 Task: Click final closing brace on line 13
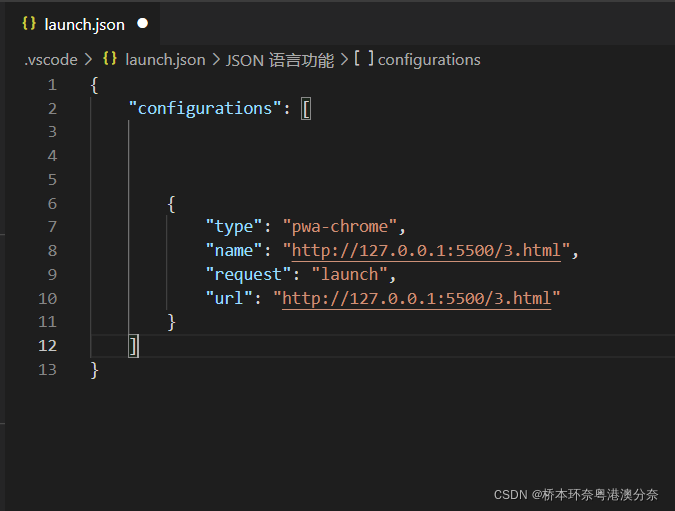tap(94, 370)
